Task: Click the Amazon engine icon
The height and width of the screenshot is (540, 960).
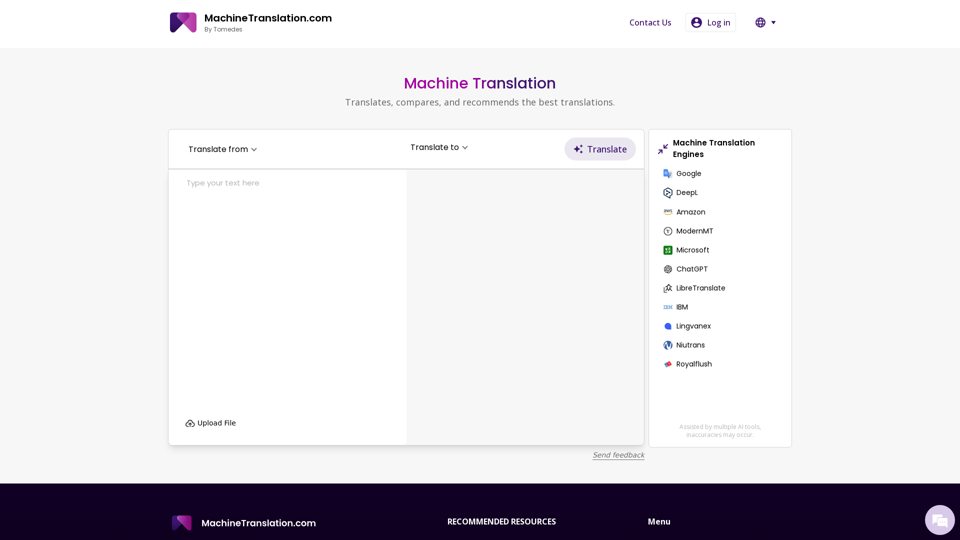Action: point(667,212)
